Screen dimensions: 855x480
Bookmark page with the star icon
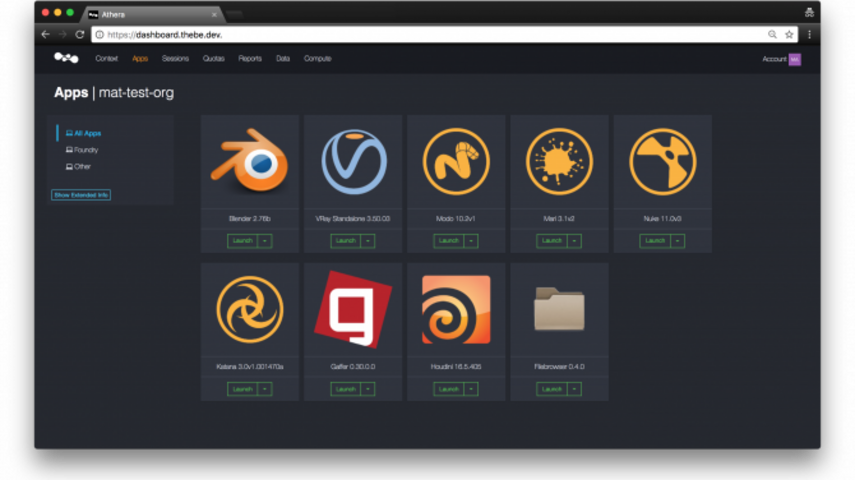click(789, 34)
